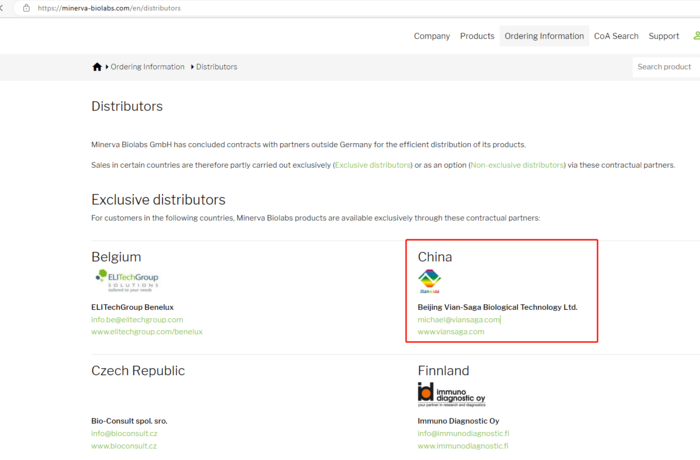The width and height of the screenshot is (700, 460).
Task: Click the Czech Republic country heading
Action: click(138, 371)
